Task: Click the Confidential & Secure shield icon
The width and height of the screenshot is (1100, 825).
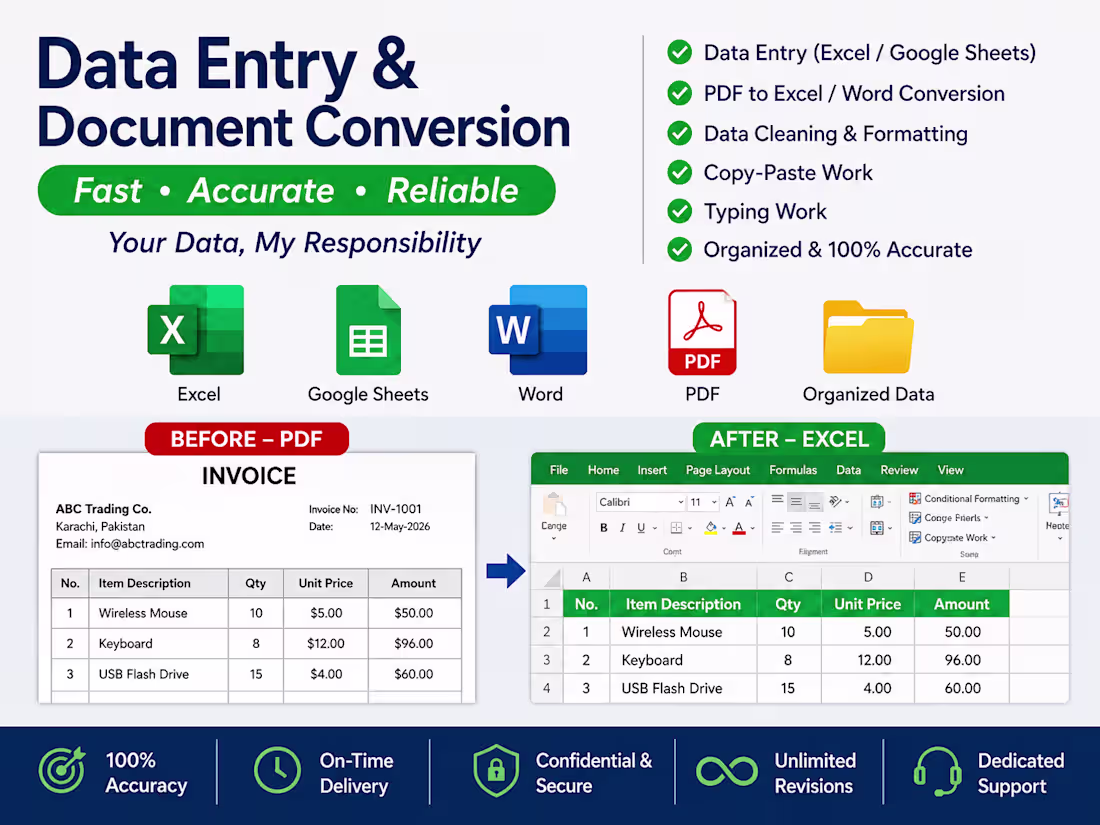Action: [496, 770]
